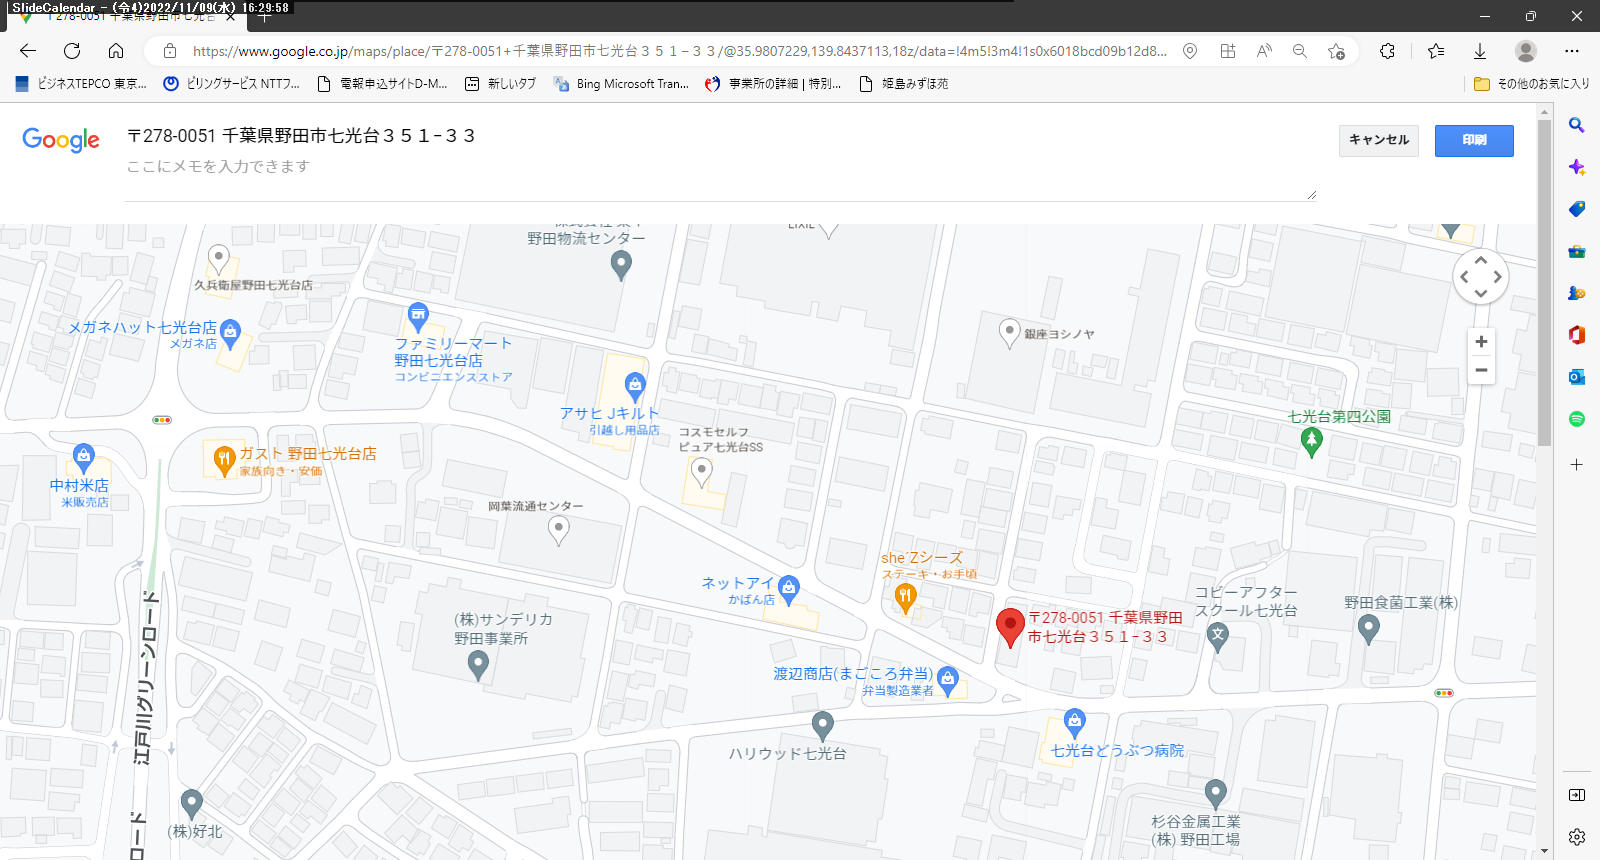Open Bing Microsoft Translator bookmark

click(621, 84)
